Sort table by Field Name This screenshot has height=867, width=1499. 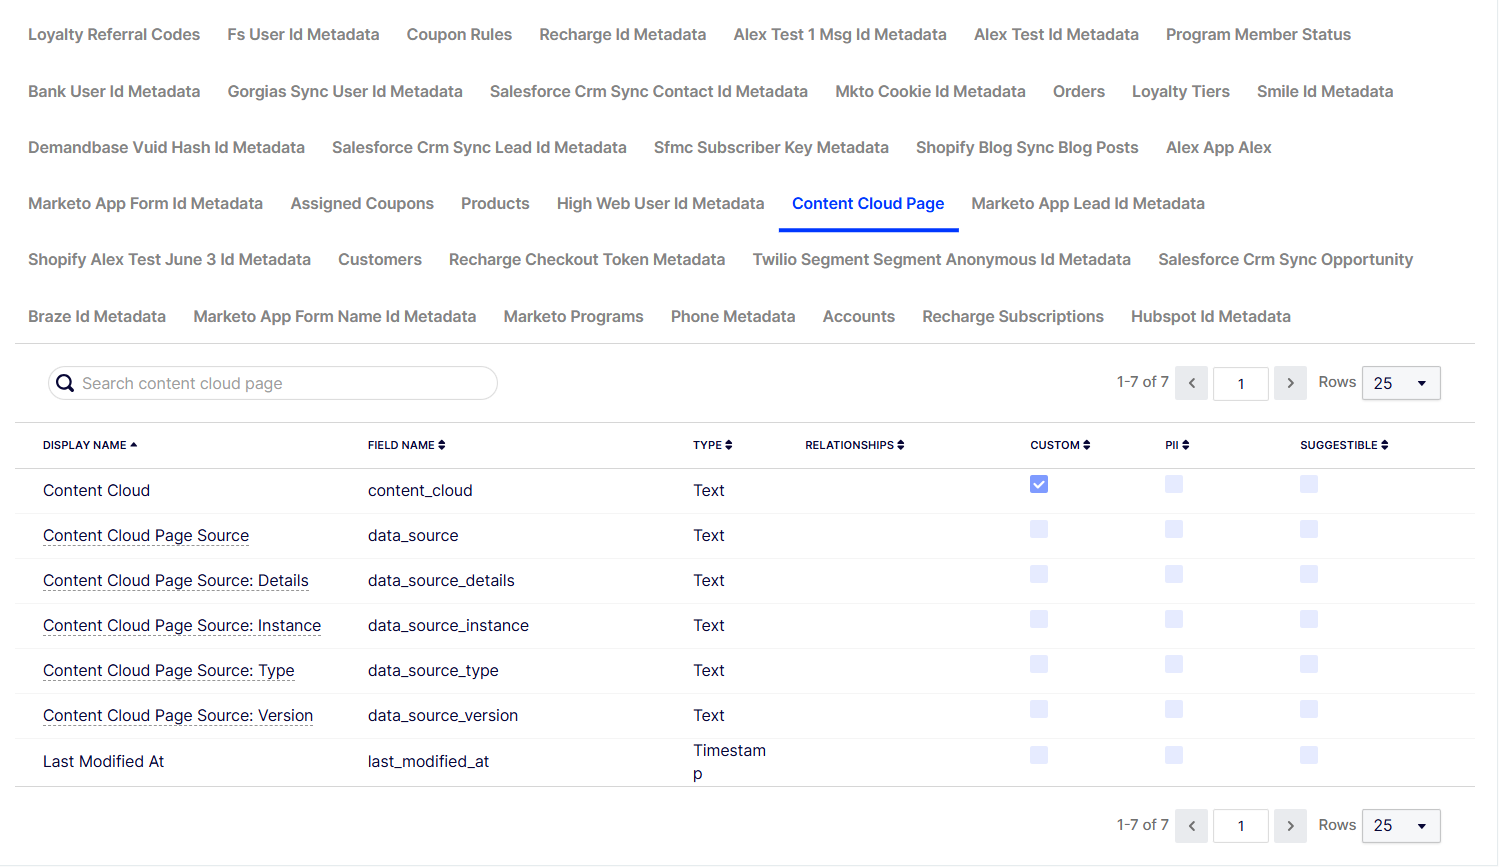tap(406, 445)
